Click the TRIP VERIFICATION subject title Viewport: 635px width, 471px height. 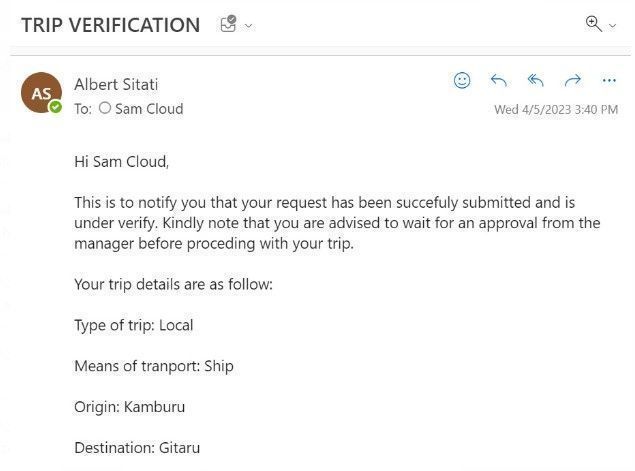[110, 25]
